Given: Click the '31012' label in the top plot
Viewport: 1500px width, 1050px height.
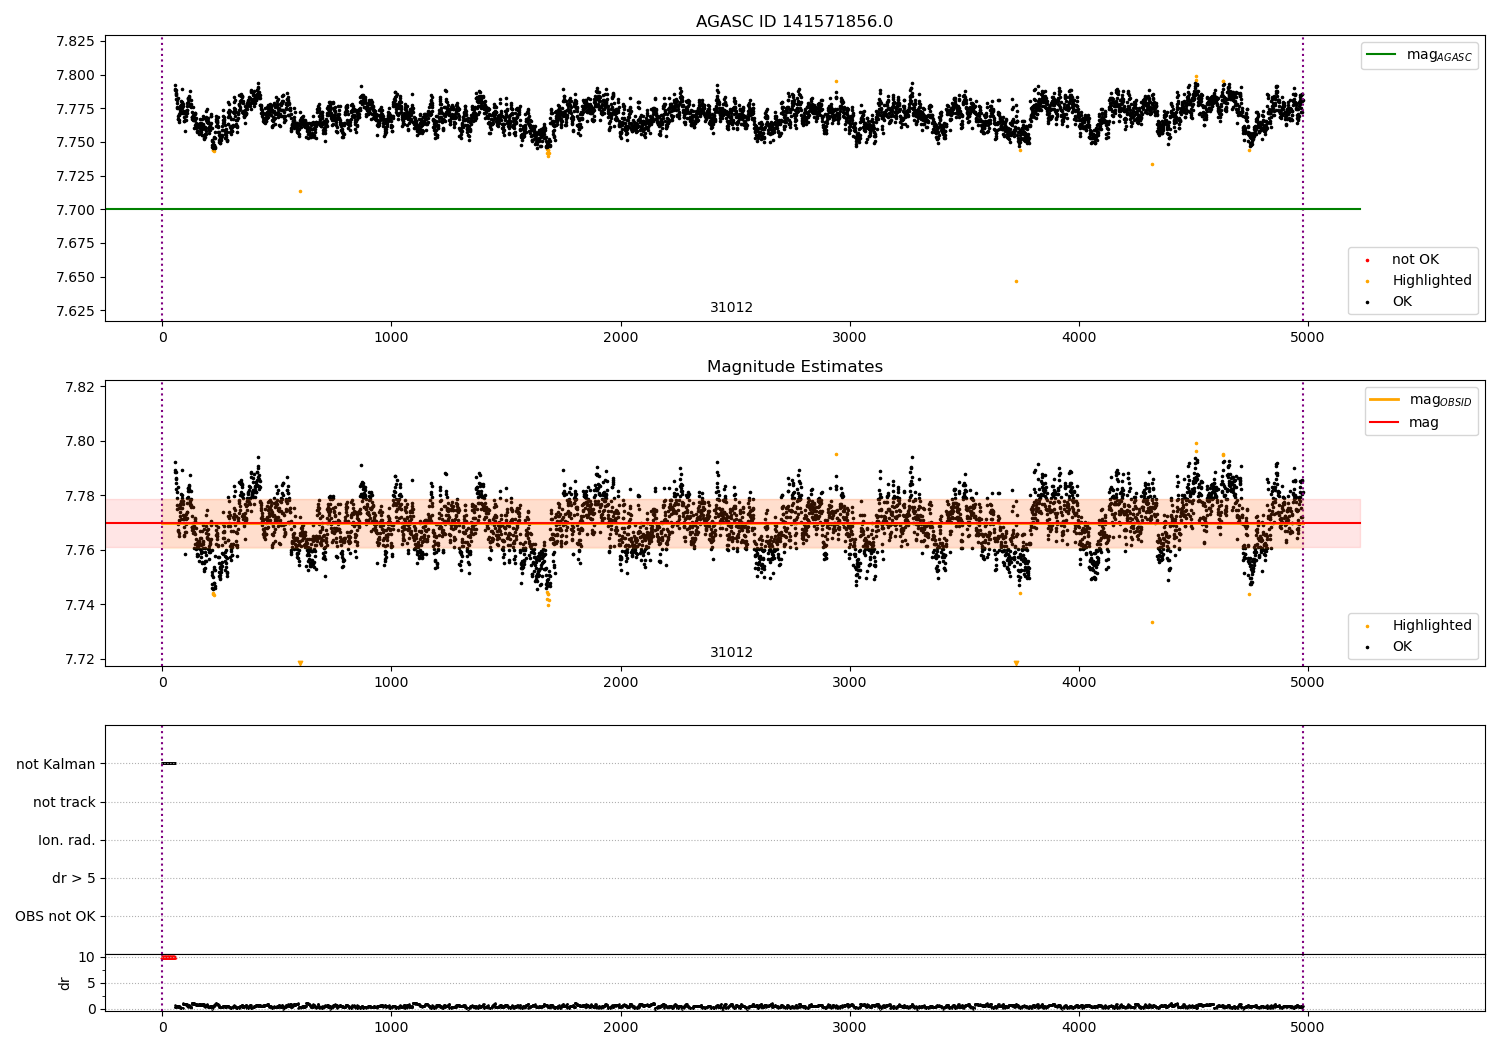Looking at the screenshot, I should (731, 308).
